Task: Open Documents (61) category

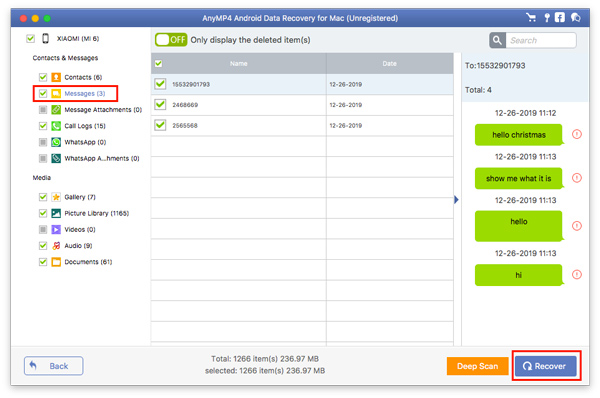Action: coord(88,262)
